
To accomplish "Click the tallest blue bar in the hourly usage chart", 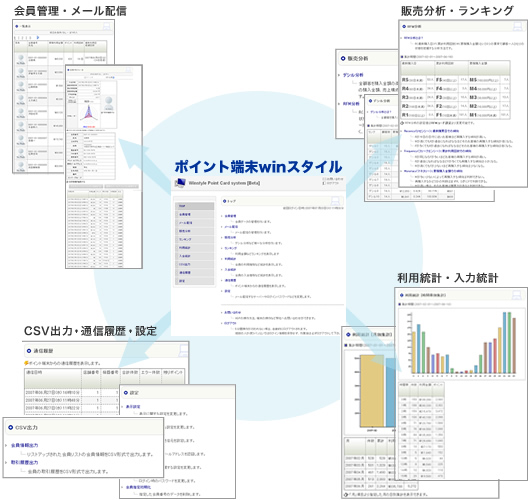I will point(505,342).
